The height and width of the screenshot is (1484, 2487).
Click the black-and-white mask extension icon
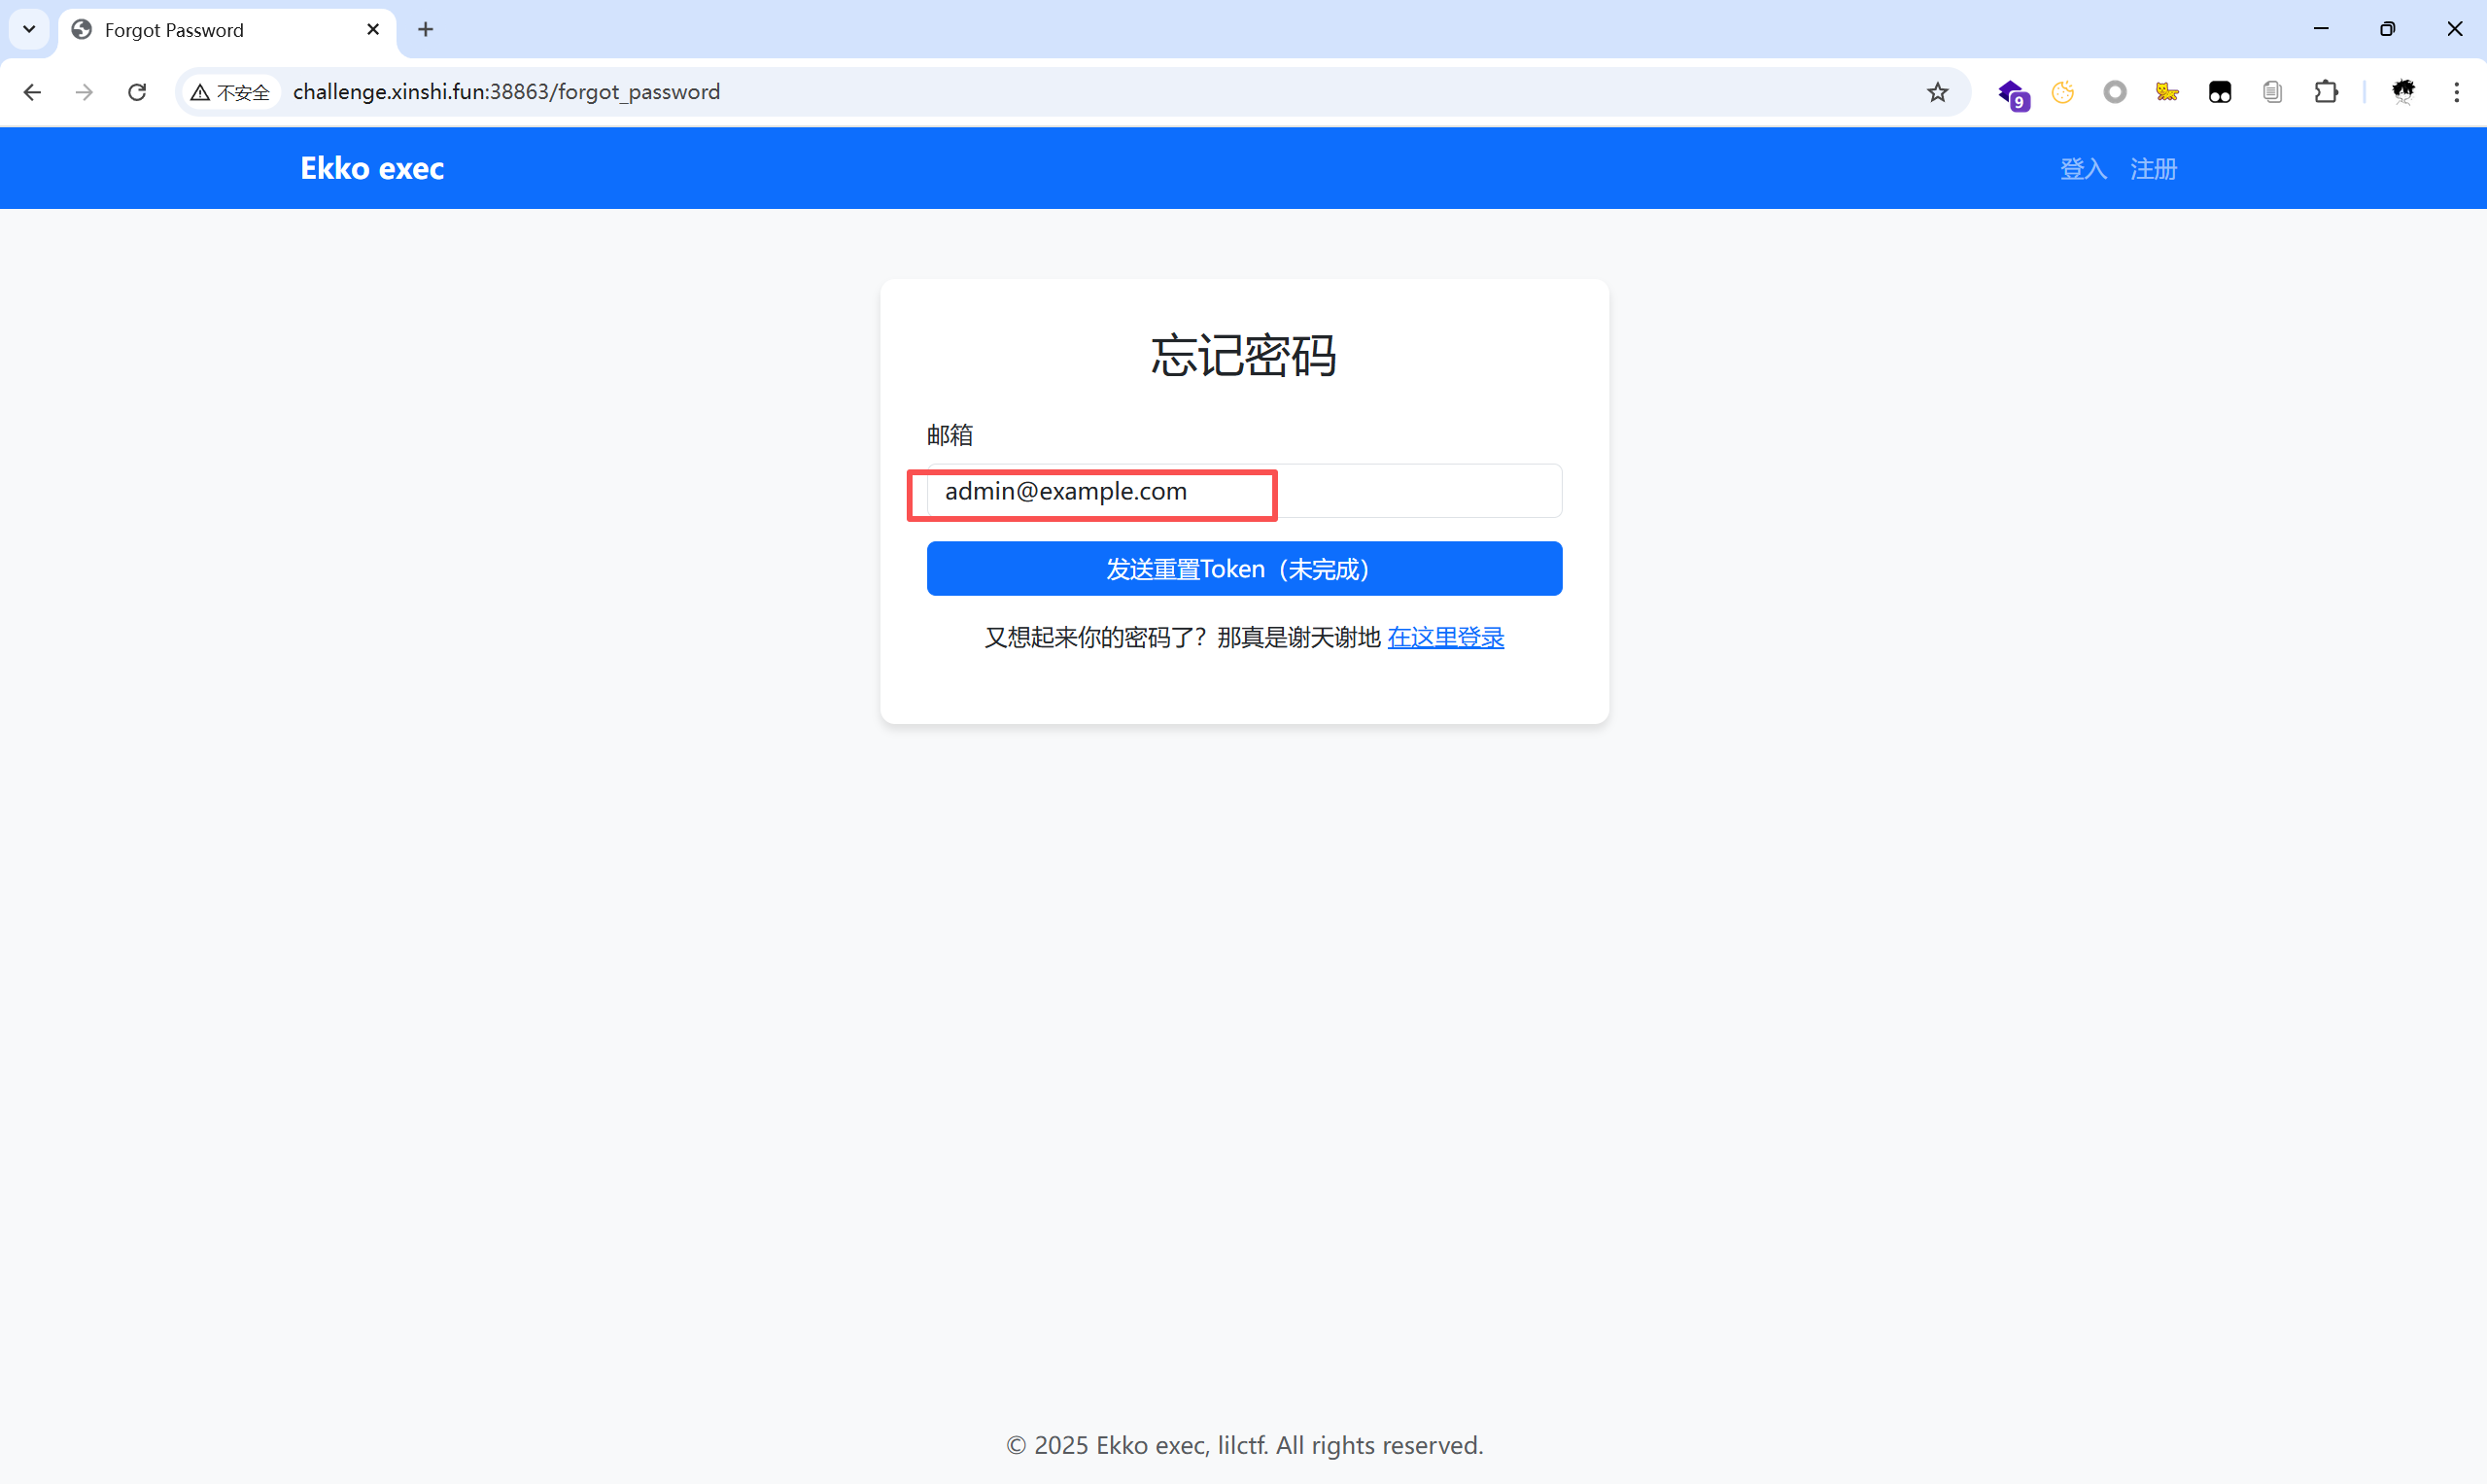2219,92
